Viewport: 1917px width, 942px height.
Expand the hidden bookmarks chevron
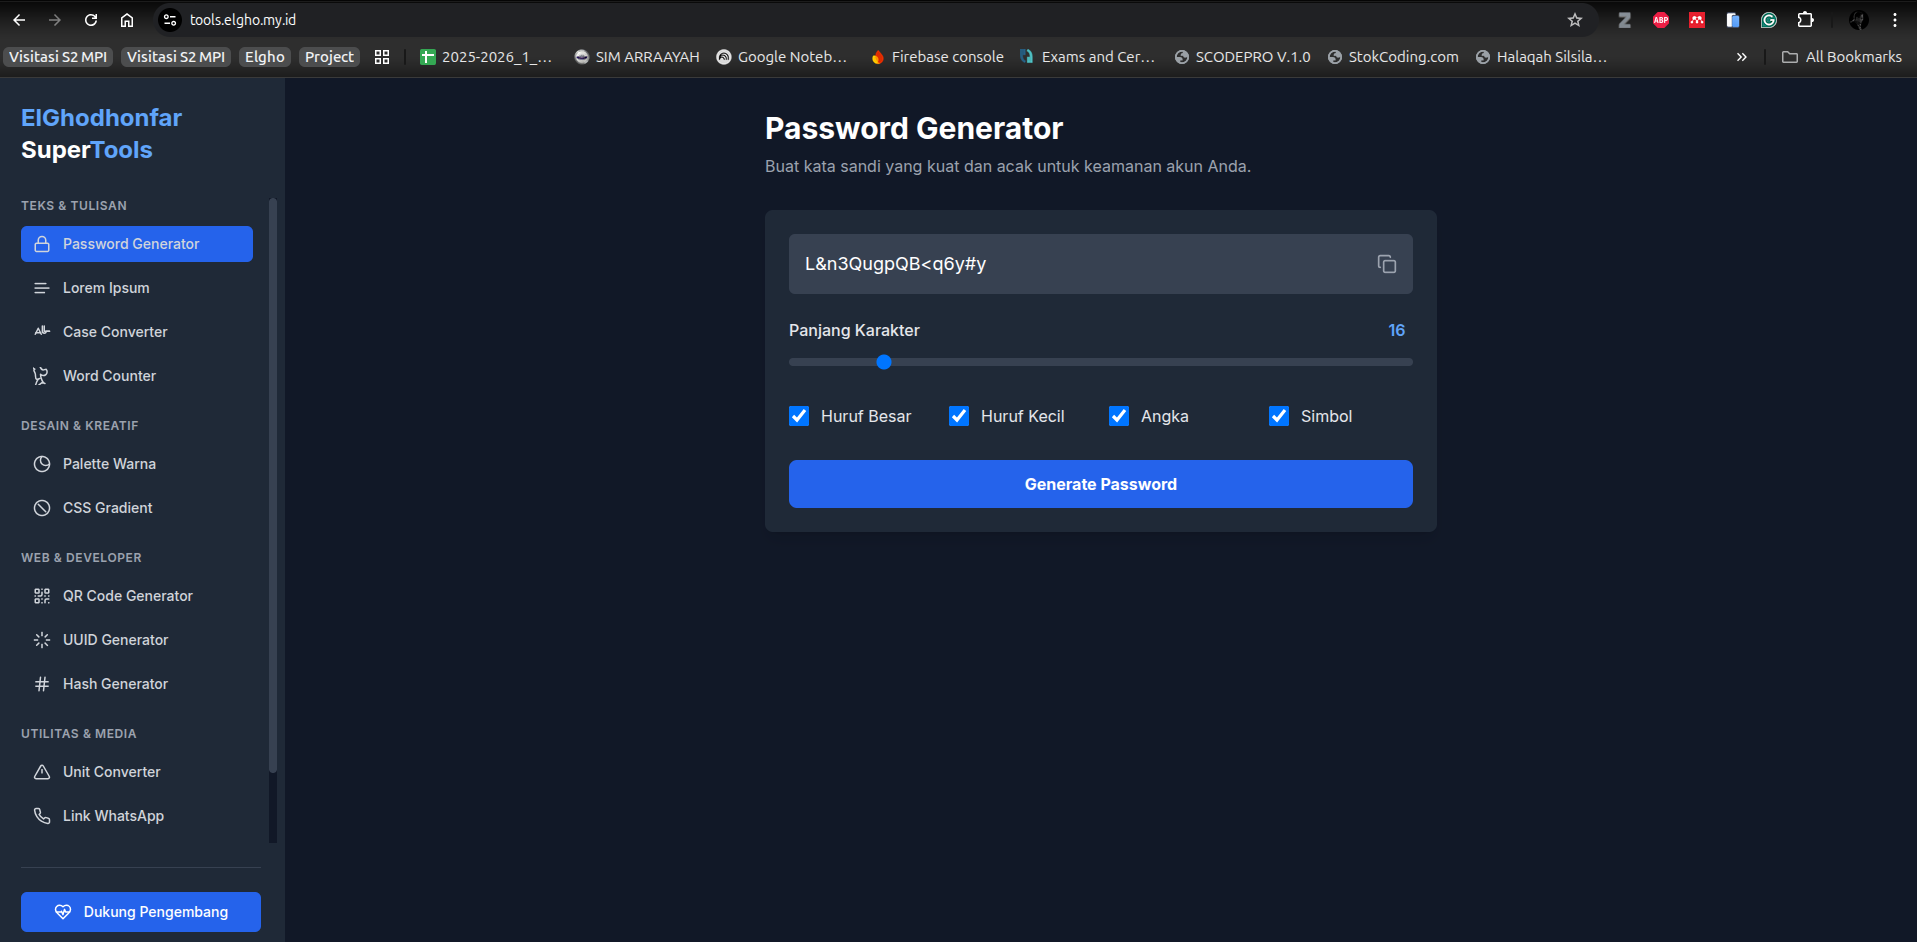point(1742,57)
